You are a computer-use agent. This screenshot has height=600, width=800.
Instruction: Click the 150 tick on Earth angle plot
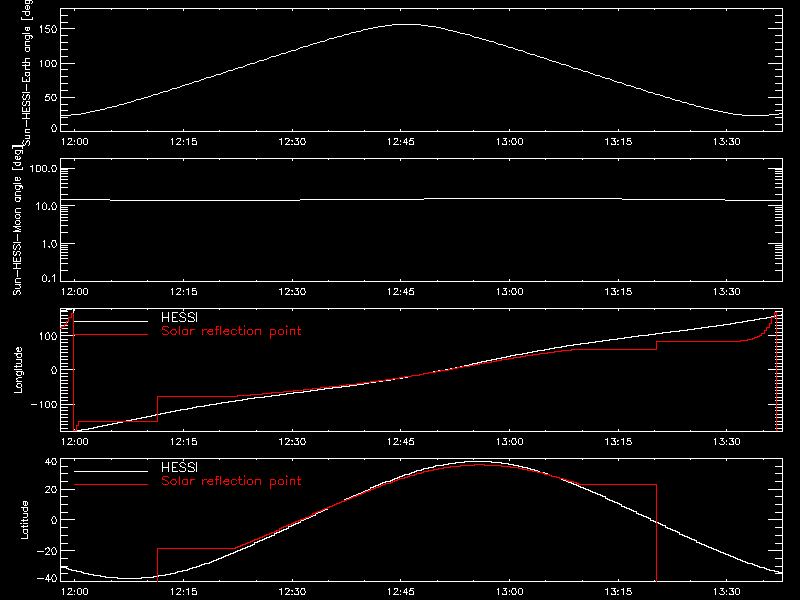click(50, 29)
